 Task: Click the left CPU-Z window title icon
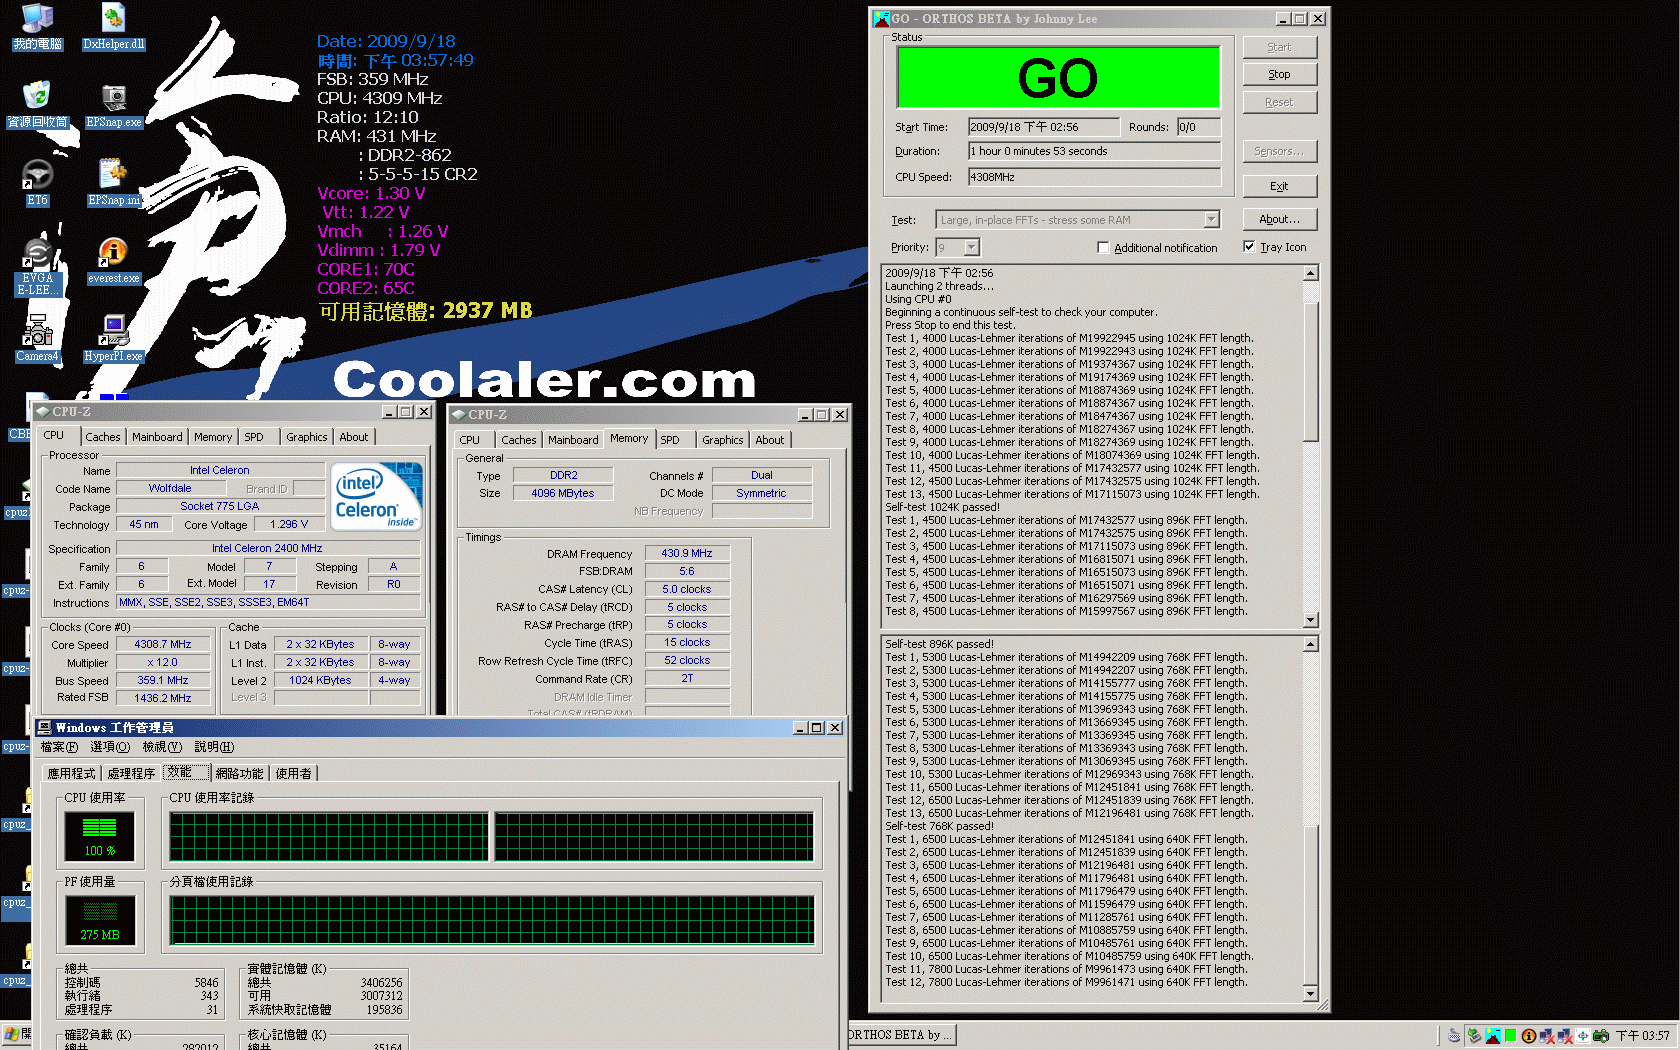click(x=42, y=412)
